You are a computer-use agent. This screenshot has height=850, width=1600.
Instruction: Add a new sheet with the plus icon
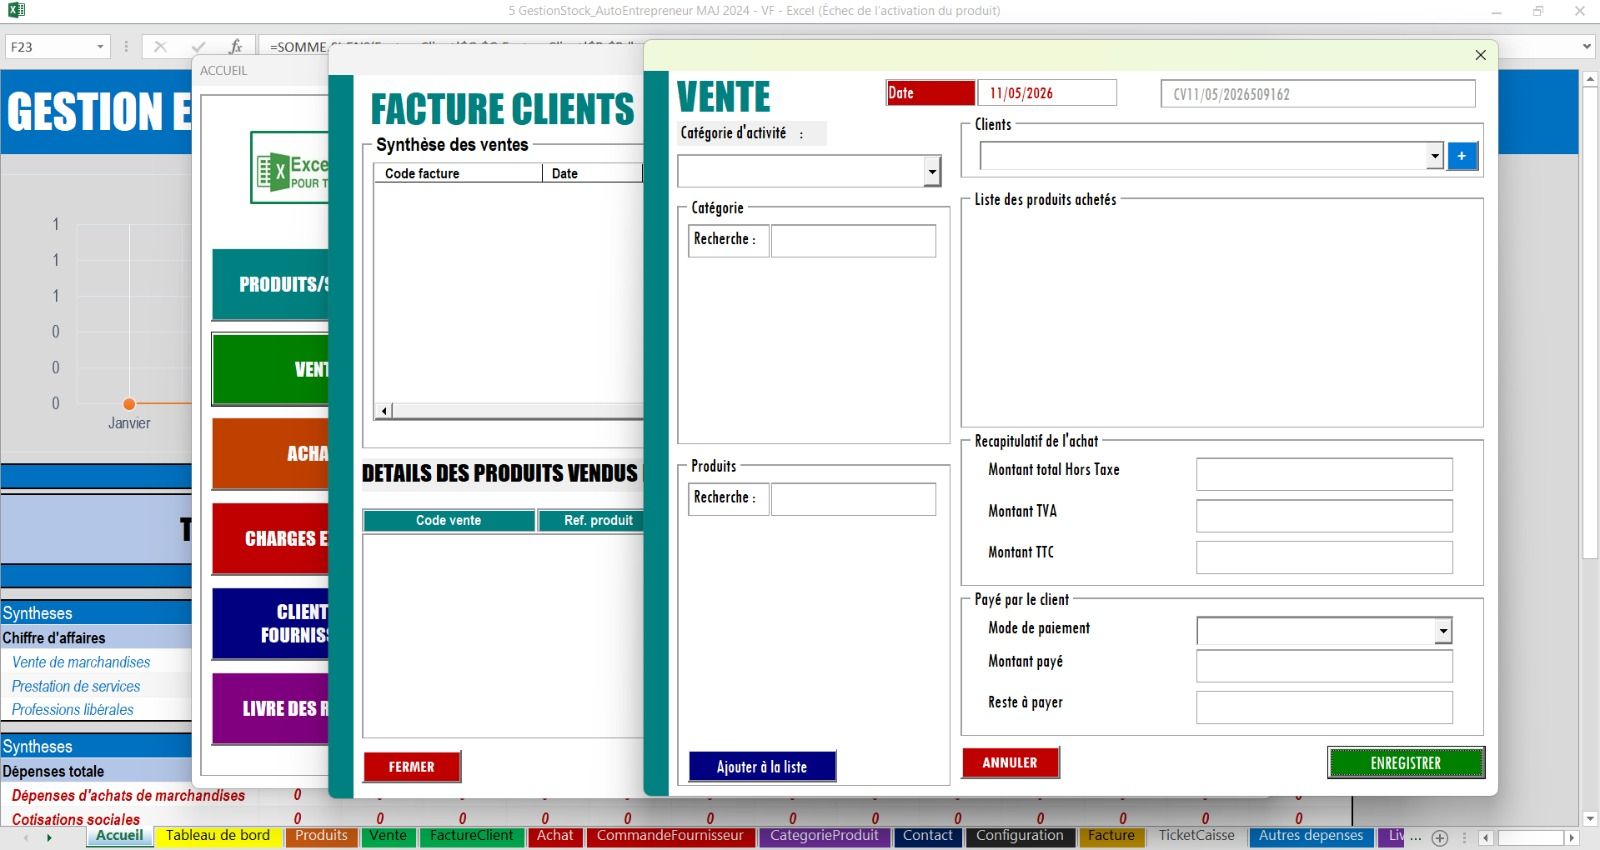pyautogui.click(x=1440, y=838)
